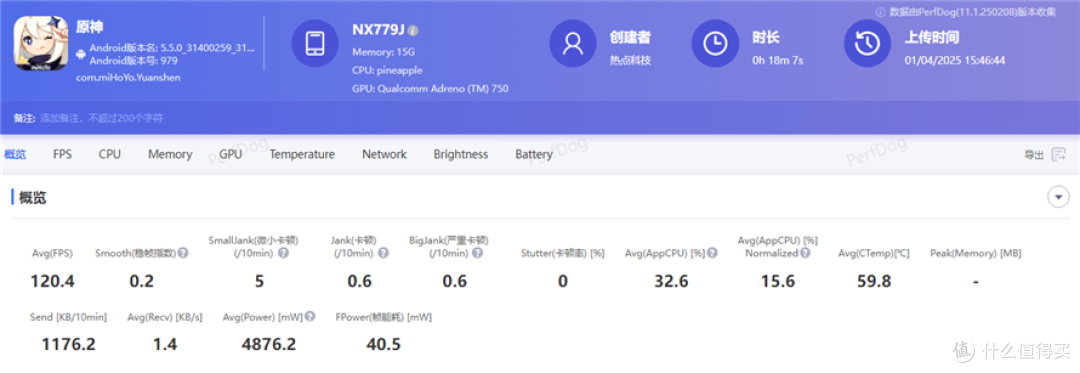
Task: Click the Stutter value 0
Action: (563, 281)
